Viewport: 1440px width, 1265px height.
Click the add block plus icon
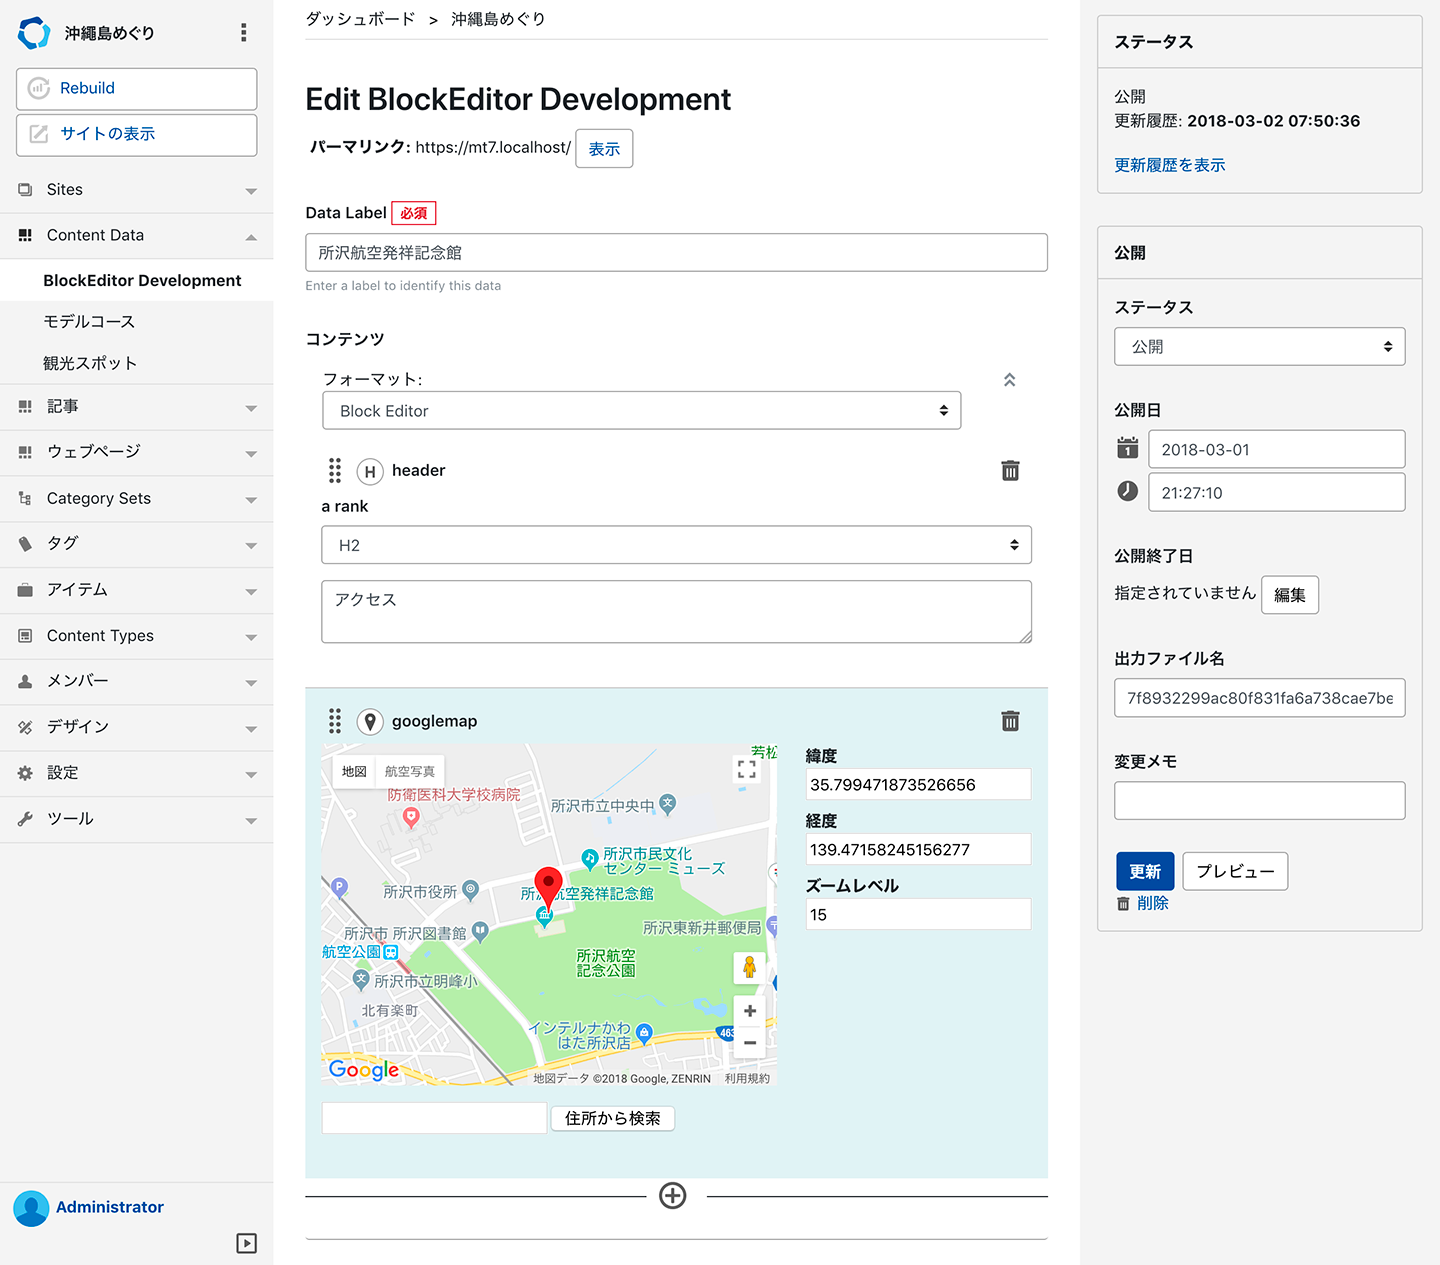pyautogui.click(x=673, y=1195)
